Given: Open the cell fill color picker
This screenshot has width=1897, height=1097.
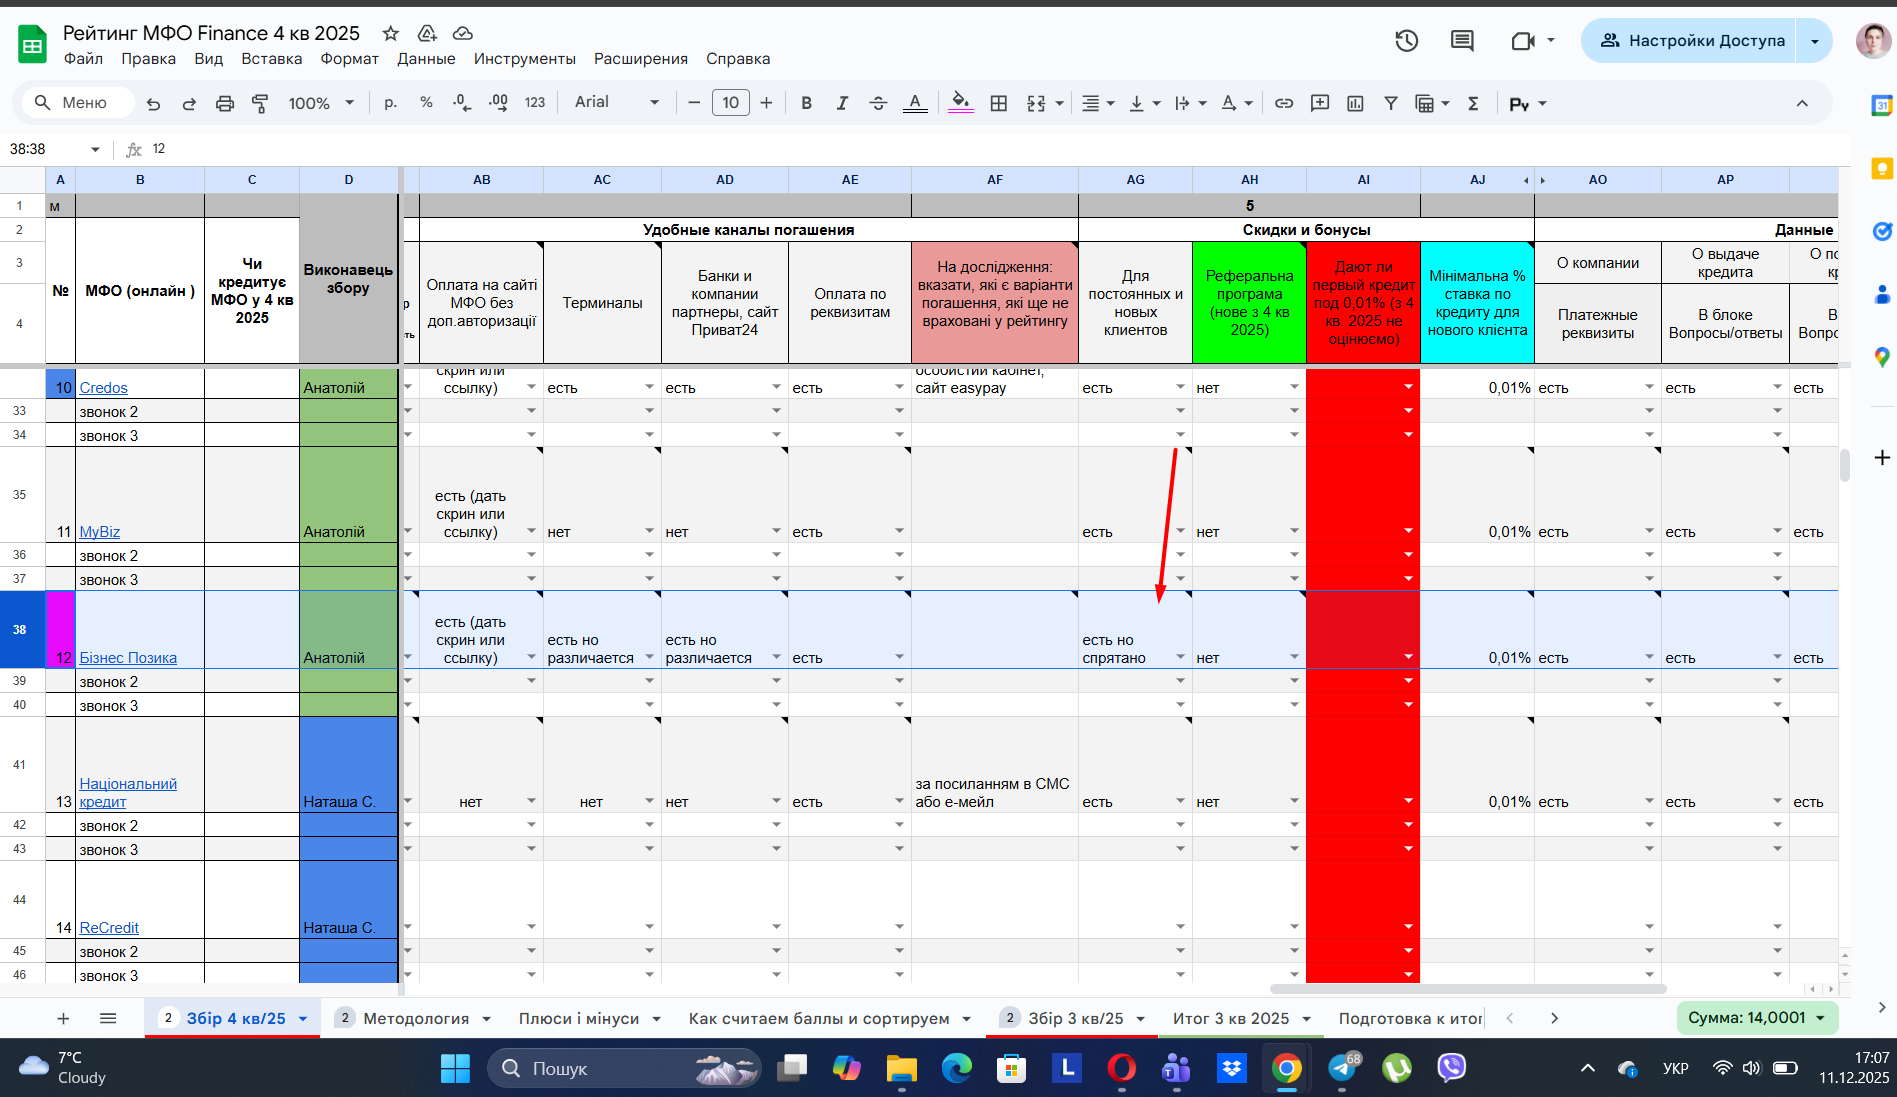Looking at the screenshot, I should pyautogui.click(x=960, y=103).
